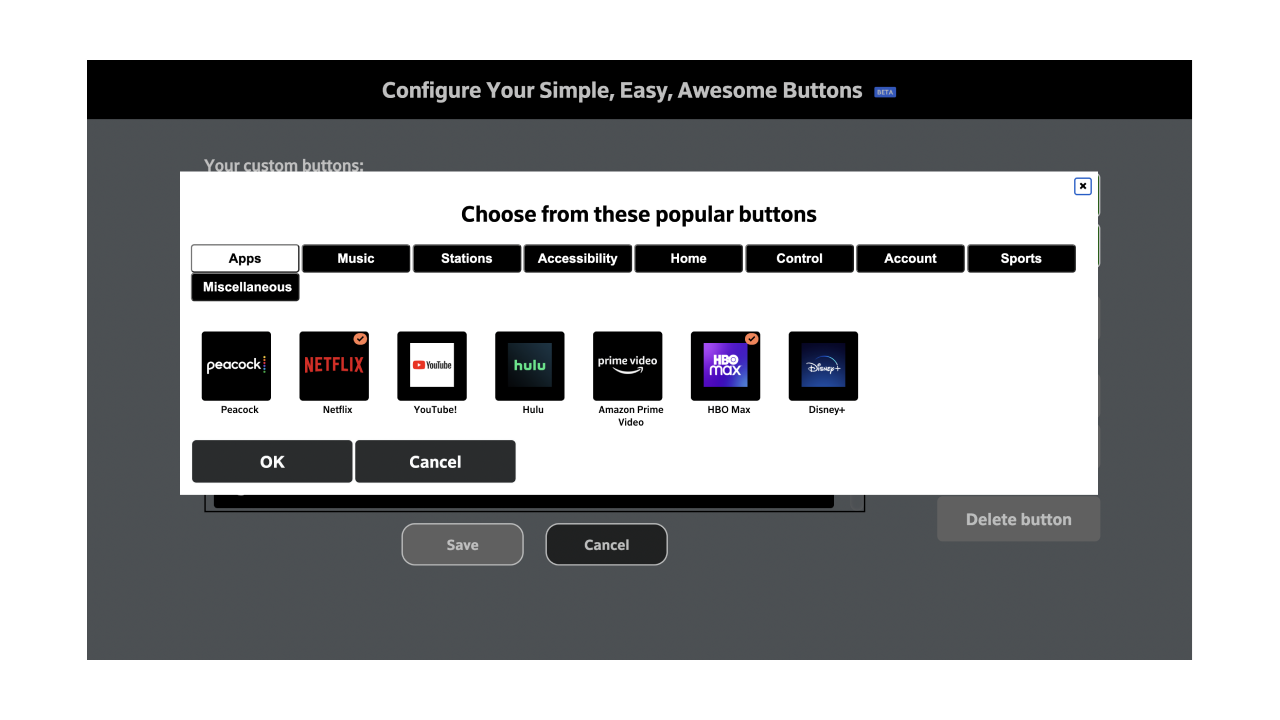Click the Netflix app icon
This screenshot has width=1280, height=720.
[334, 366]
